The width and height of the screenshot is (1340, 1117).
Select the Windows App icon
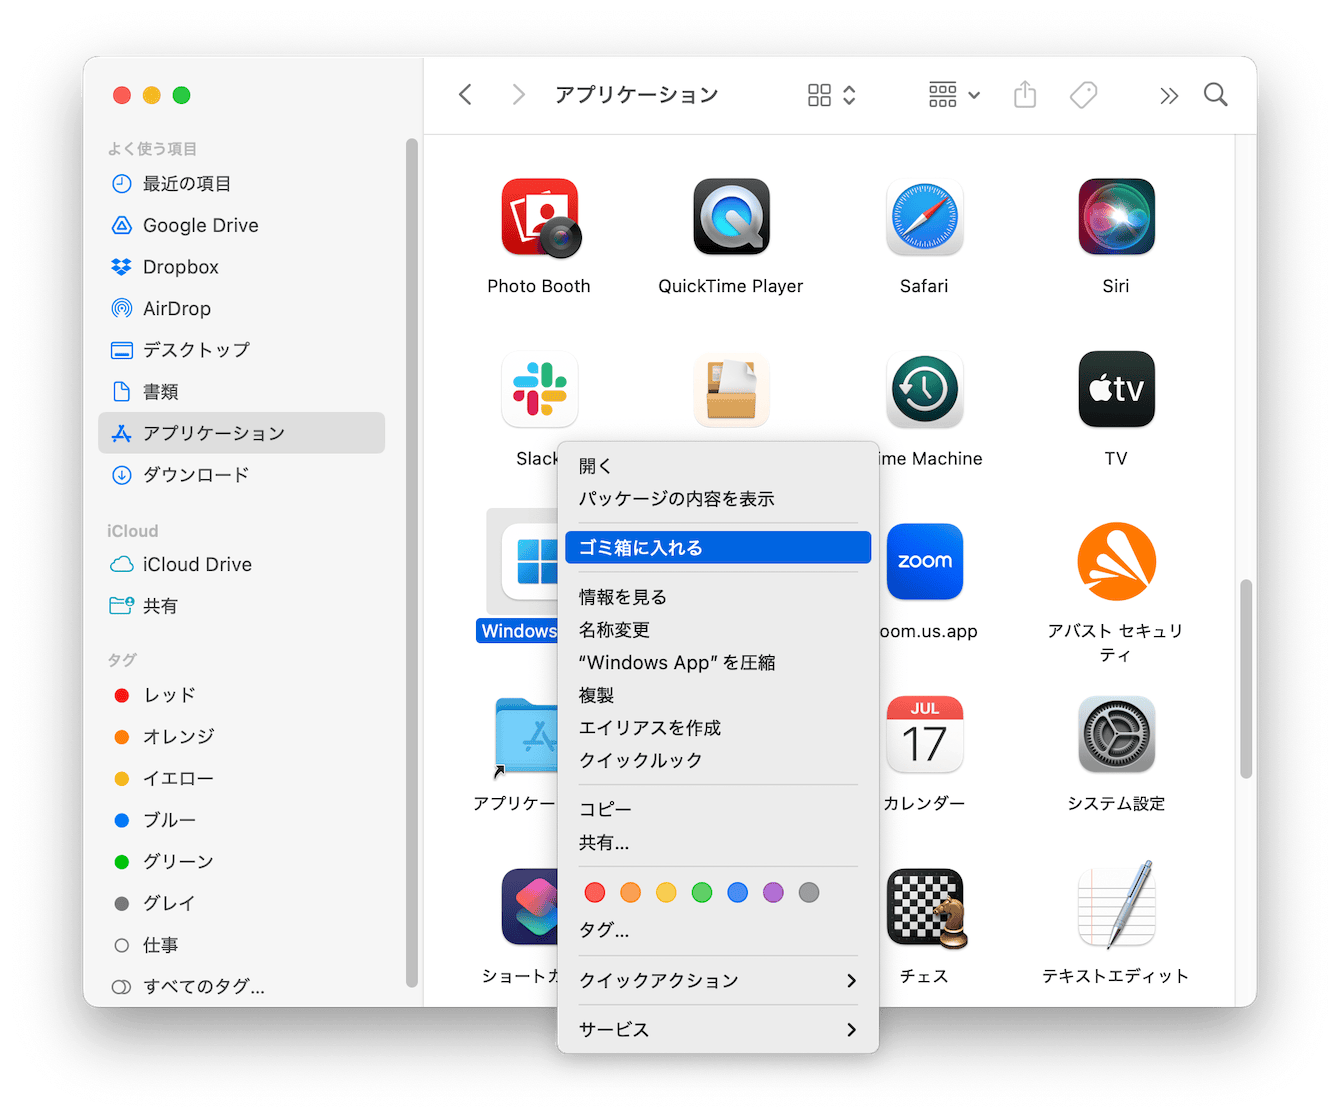pyautogui.click(x=530, y=562)
